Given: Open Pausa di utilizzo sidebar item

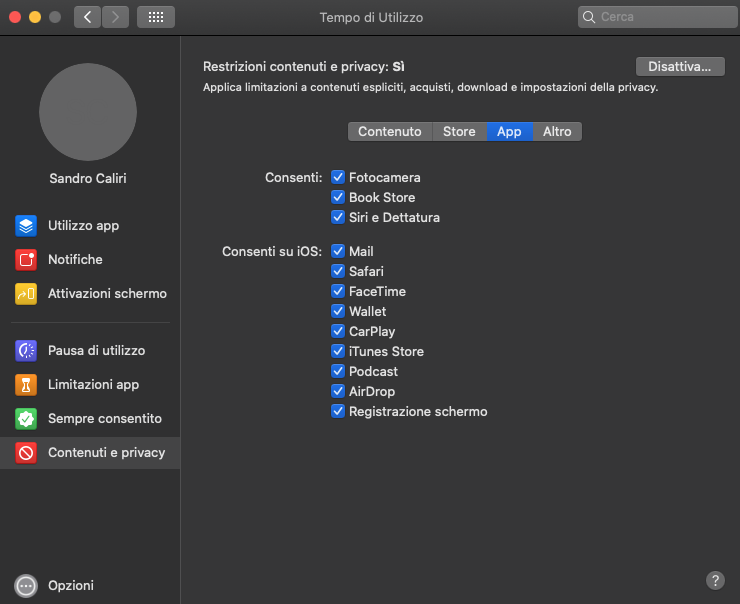Looking at the screenshot, I should click(90, 351).
